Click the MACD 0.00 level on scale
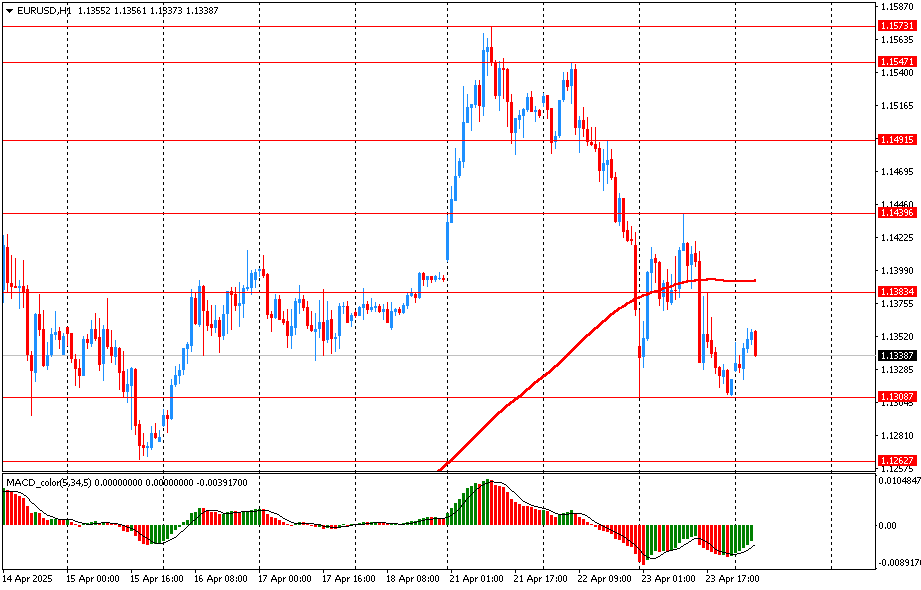The width and height of the screenshot is (921, 590). (x=887, y=525)
